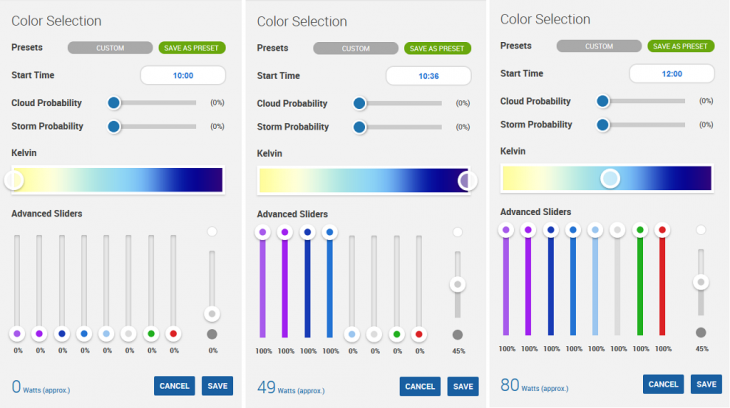Click the Start Time field showing 12:00
The image size is (730, 408).
(x=671, y=73)
